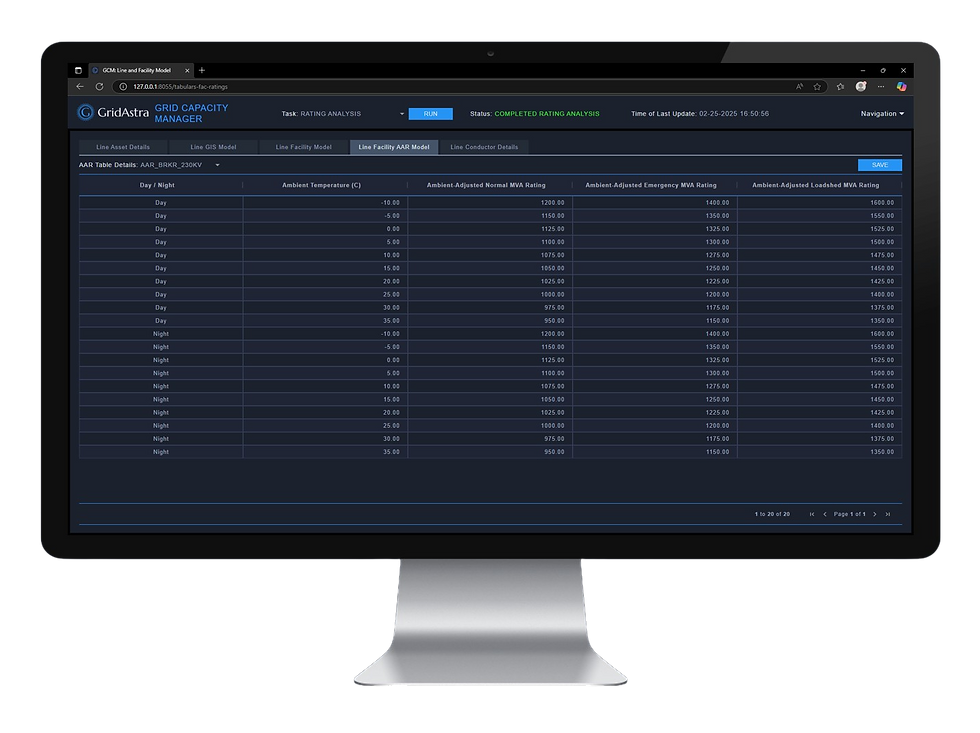This screenshot has width=980, height=733.
Task: Click the GridAstra logo
Action: pos(112,112)
